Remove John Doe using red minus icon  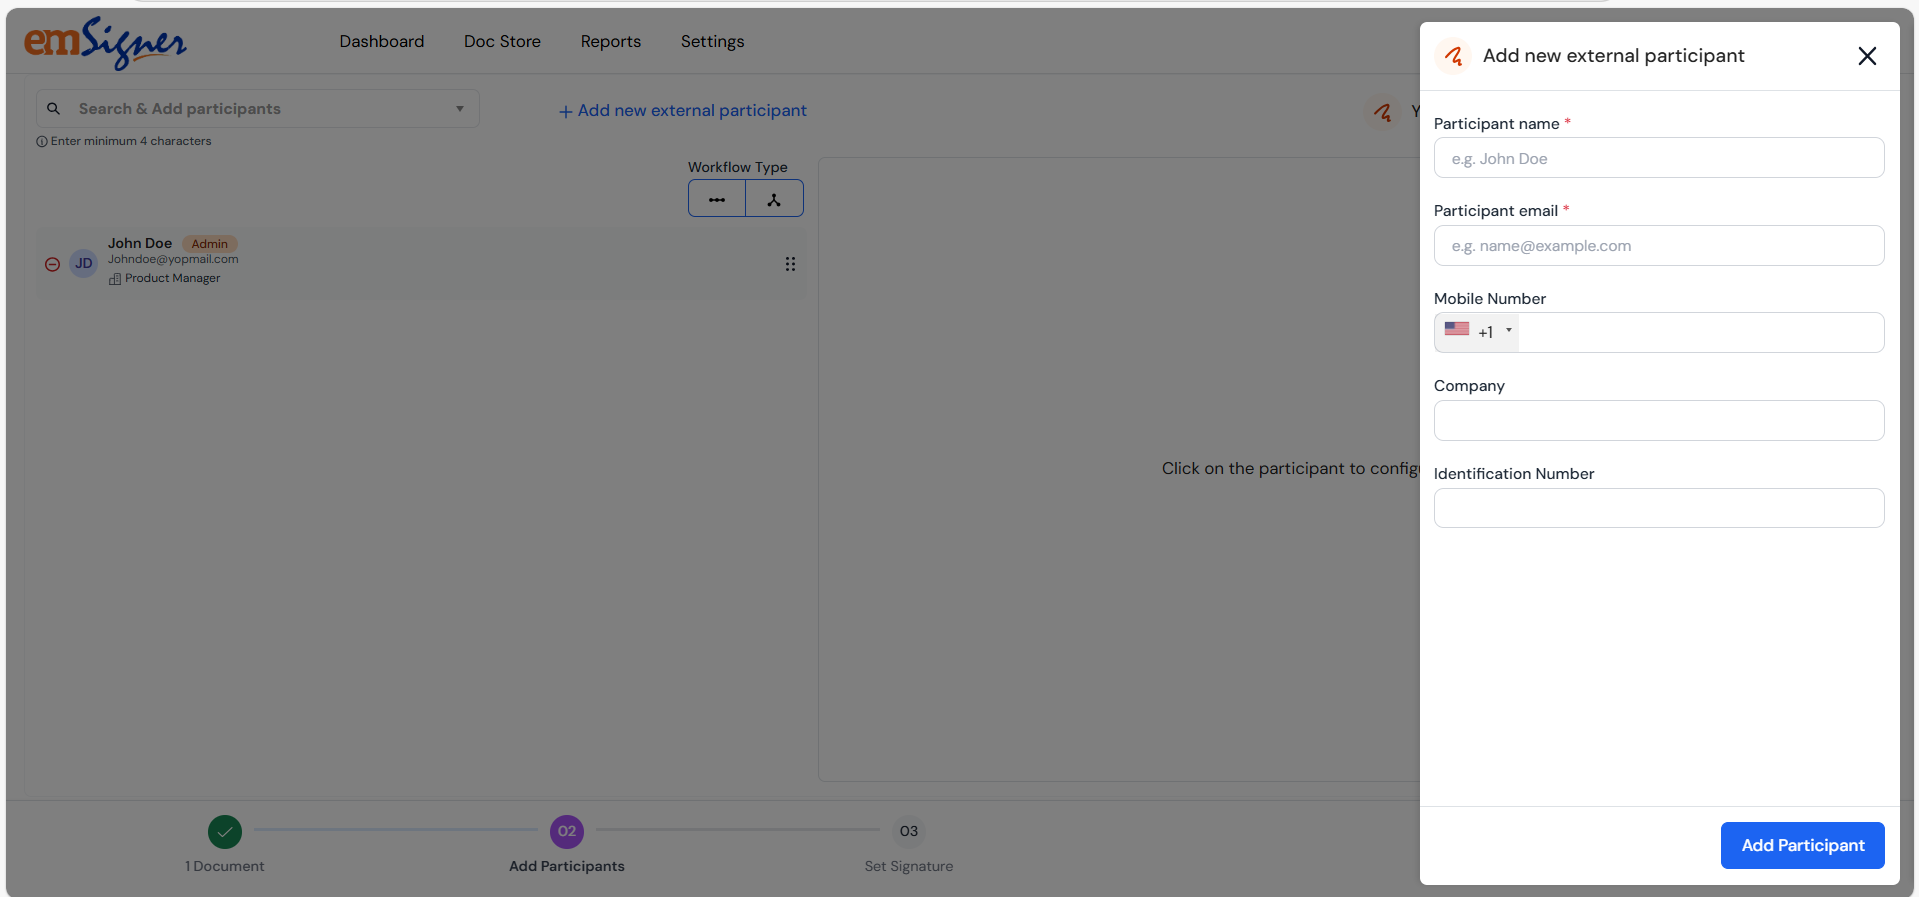click(x=53, y=264)
